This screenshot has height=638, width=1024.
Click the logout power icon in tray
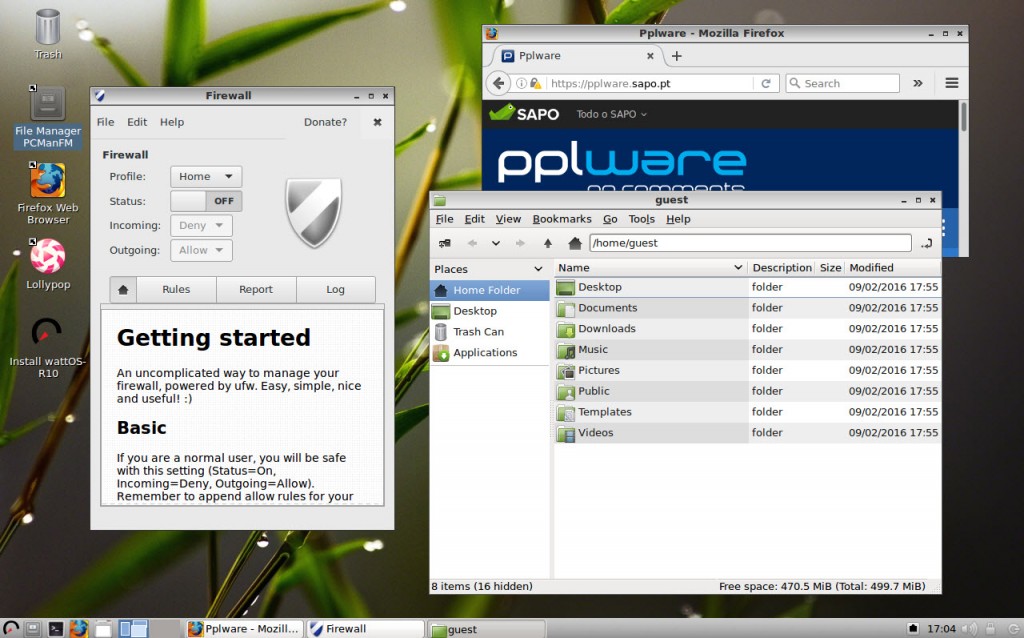1013,629
